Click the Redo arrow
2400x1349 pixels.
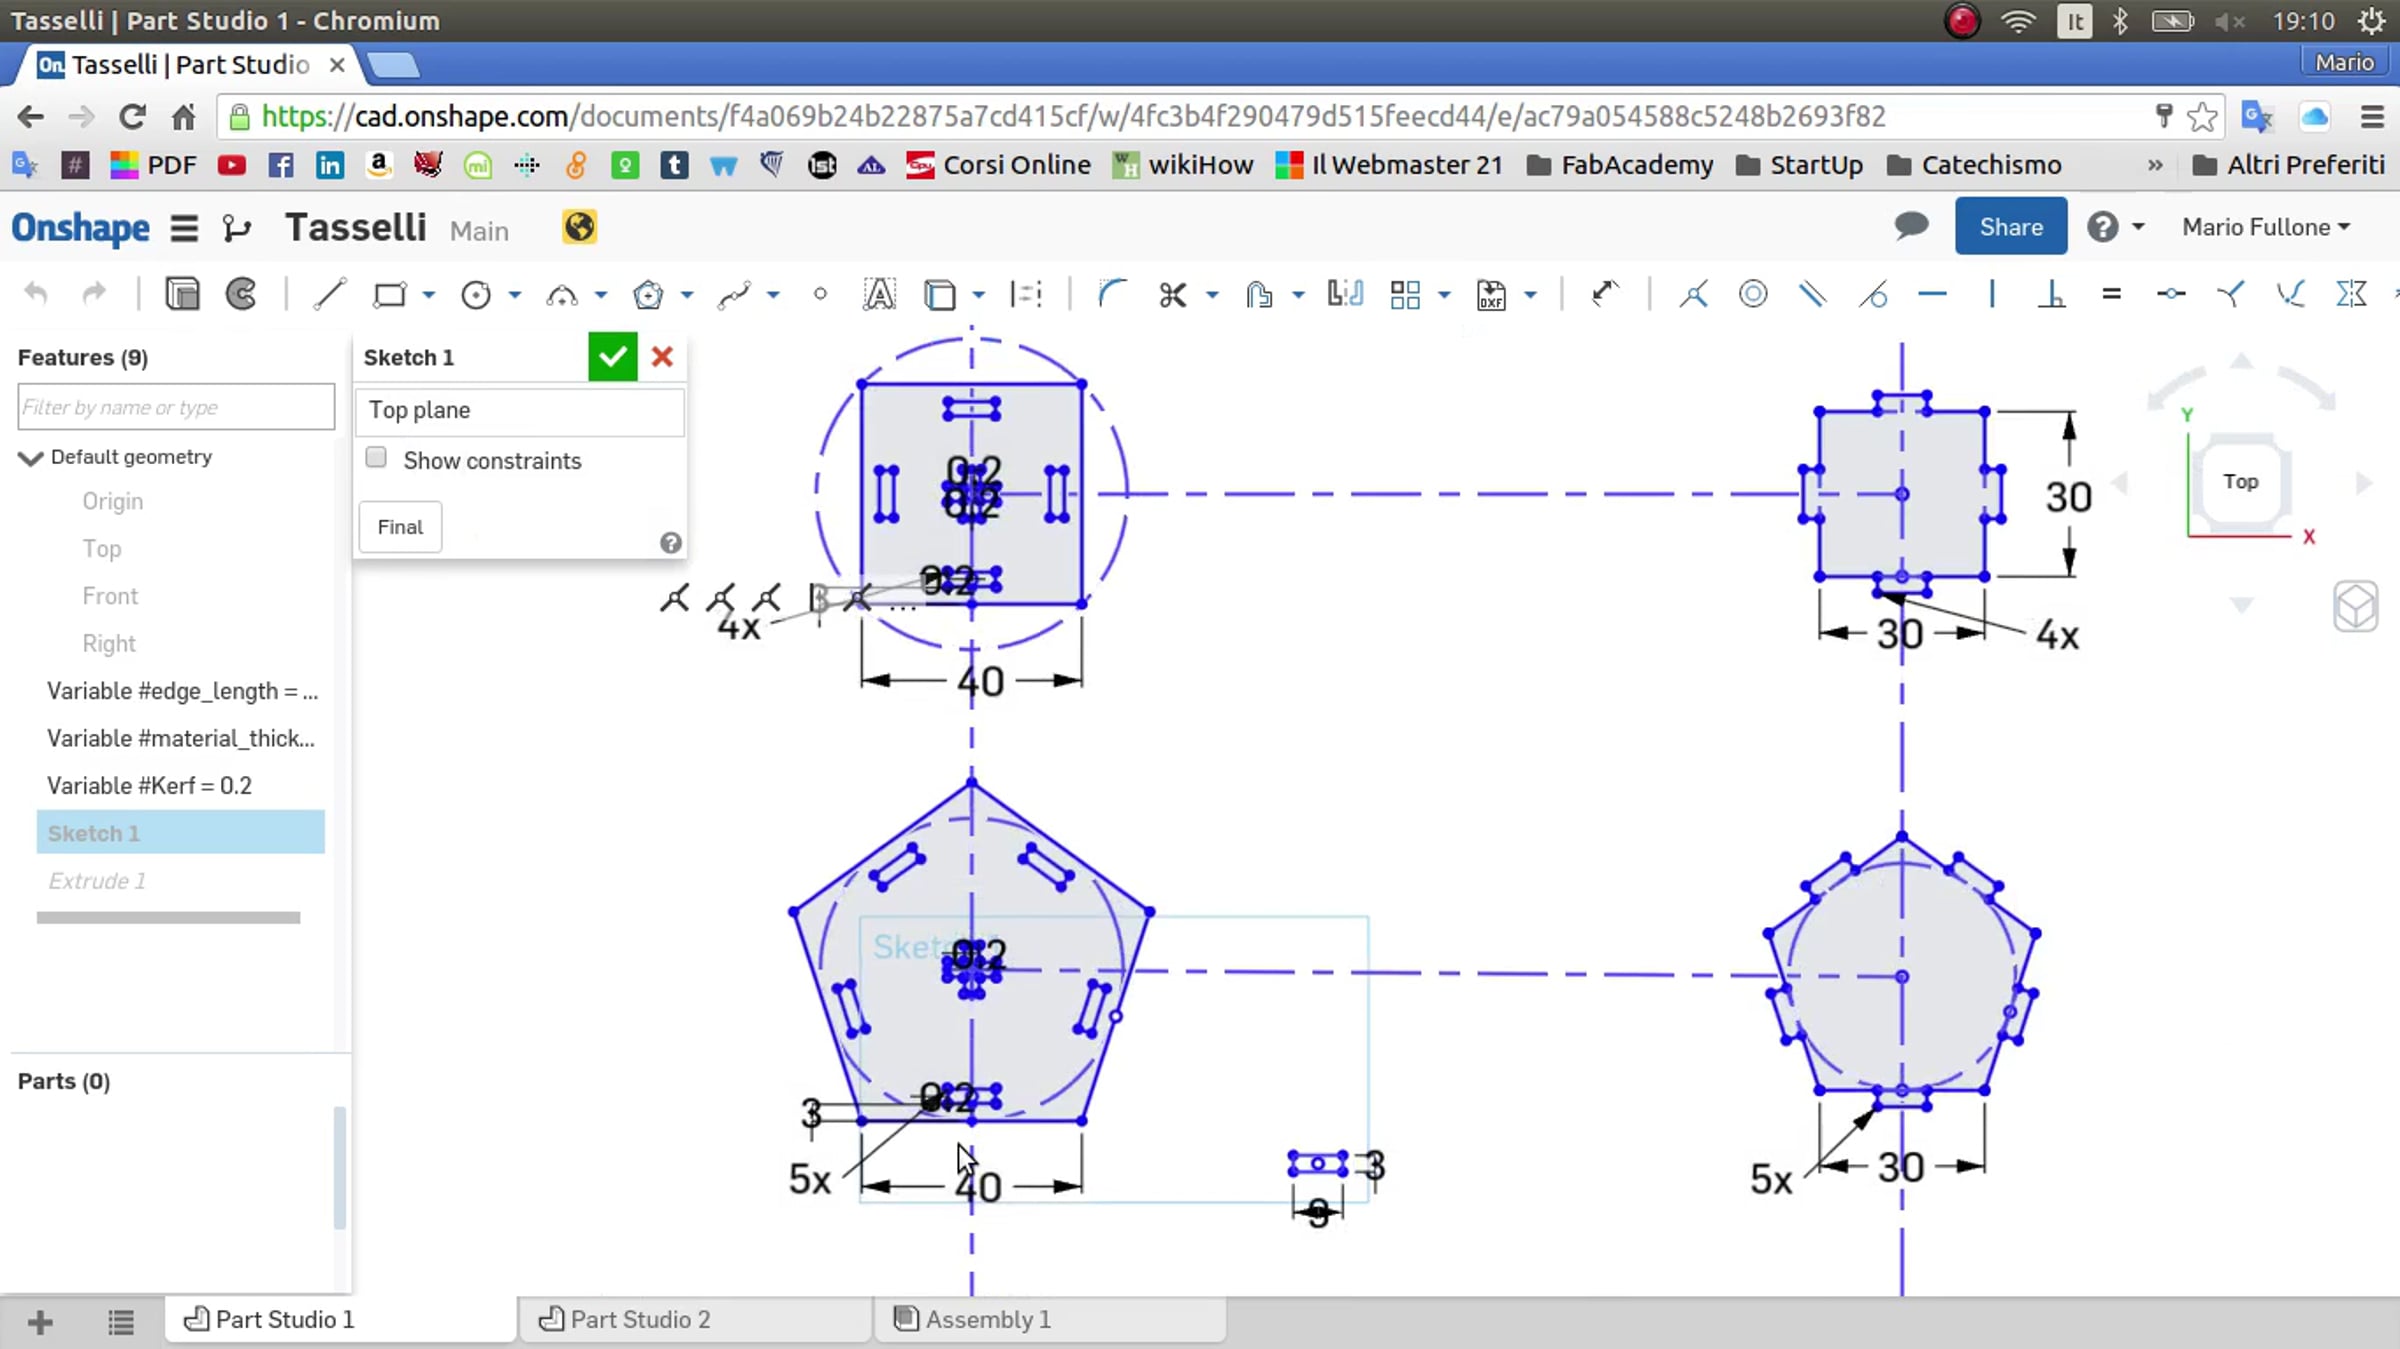click(x=93, y=294)
